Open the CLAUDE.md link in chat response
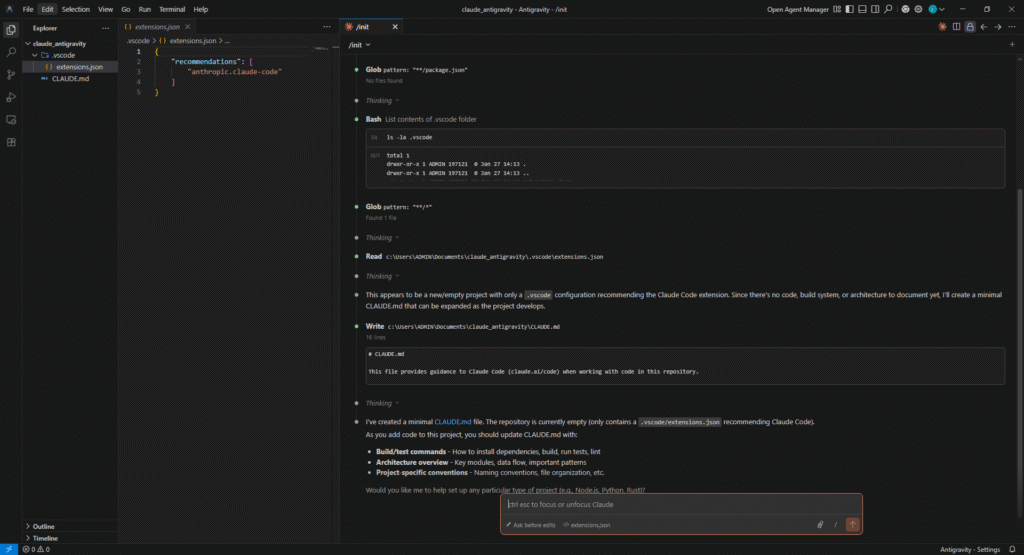Viewport: 1024px width, 555px height. click(448, 422)
